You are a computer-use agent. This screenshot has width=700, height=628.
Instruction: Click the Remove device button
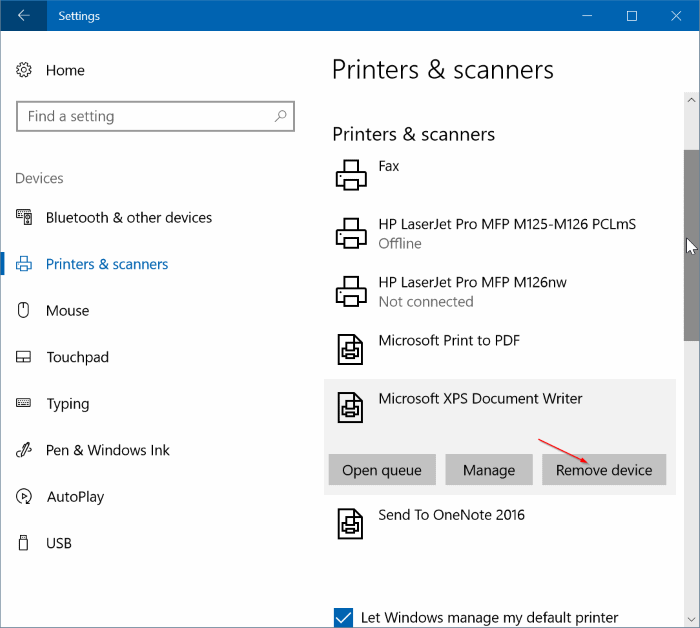tap(604, 470)
